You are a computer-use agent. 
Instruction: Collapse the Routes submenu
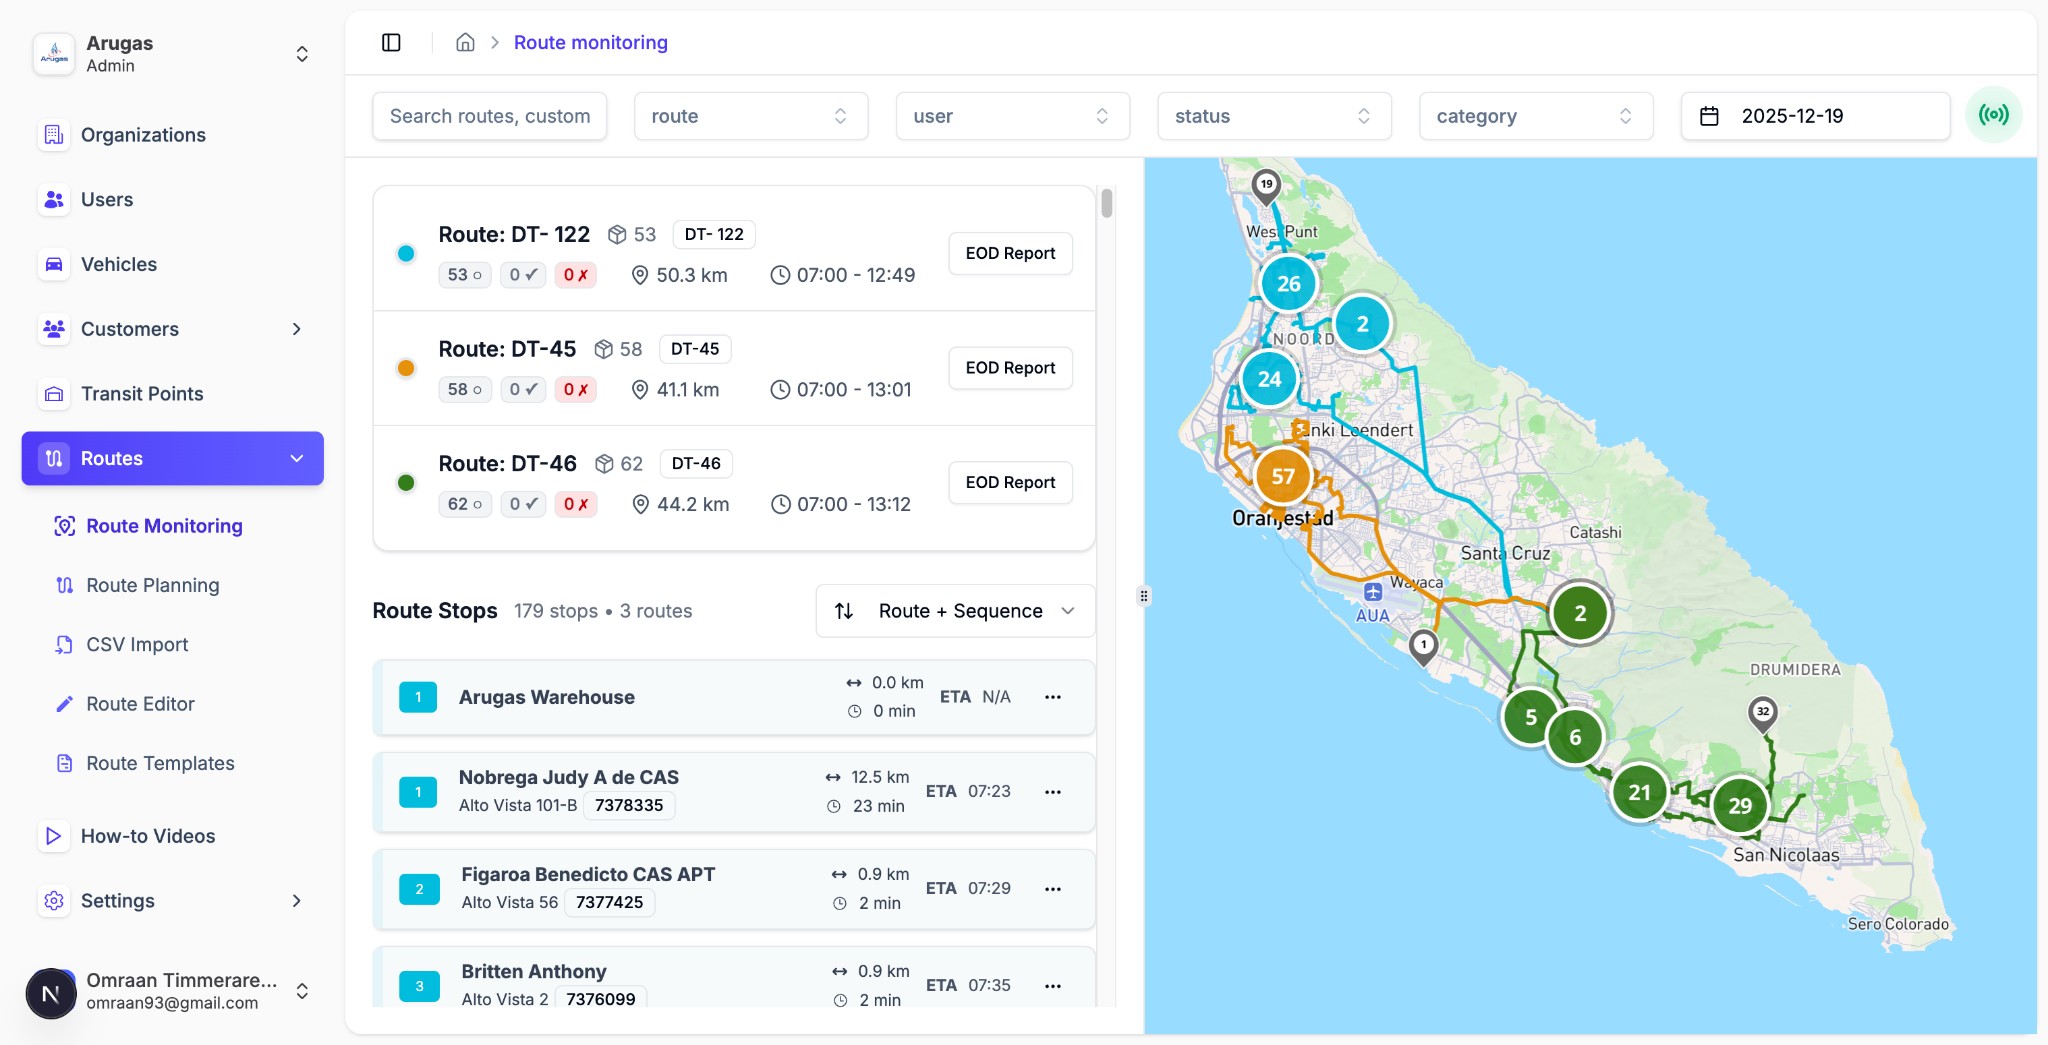[296, 458]
